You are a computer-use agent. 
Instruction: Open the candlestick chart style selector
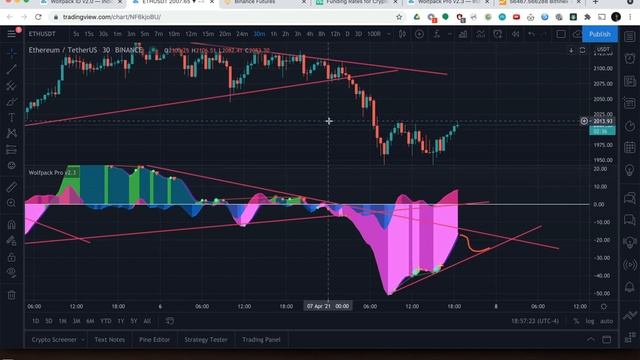[402, 34]
